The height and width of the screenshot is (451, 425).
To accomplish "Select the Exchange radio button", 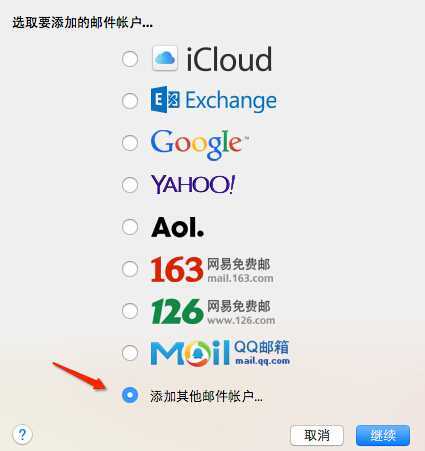I will [x=130, y=101].
